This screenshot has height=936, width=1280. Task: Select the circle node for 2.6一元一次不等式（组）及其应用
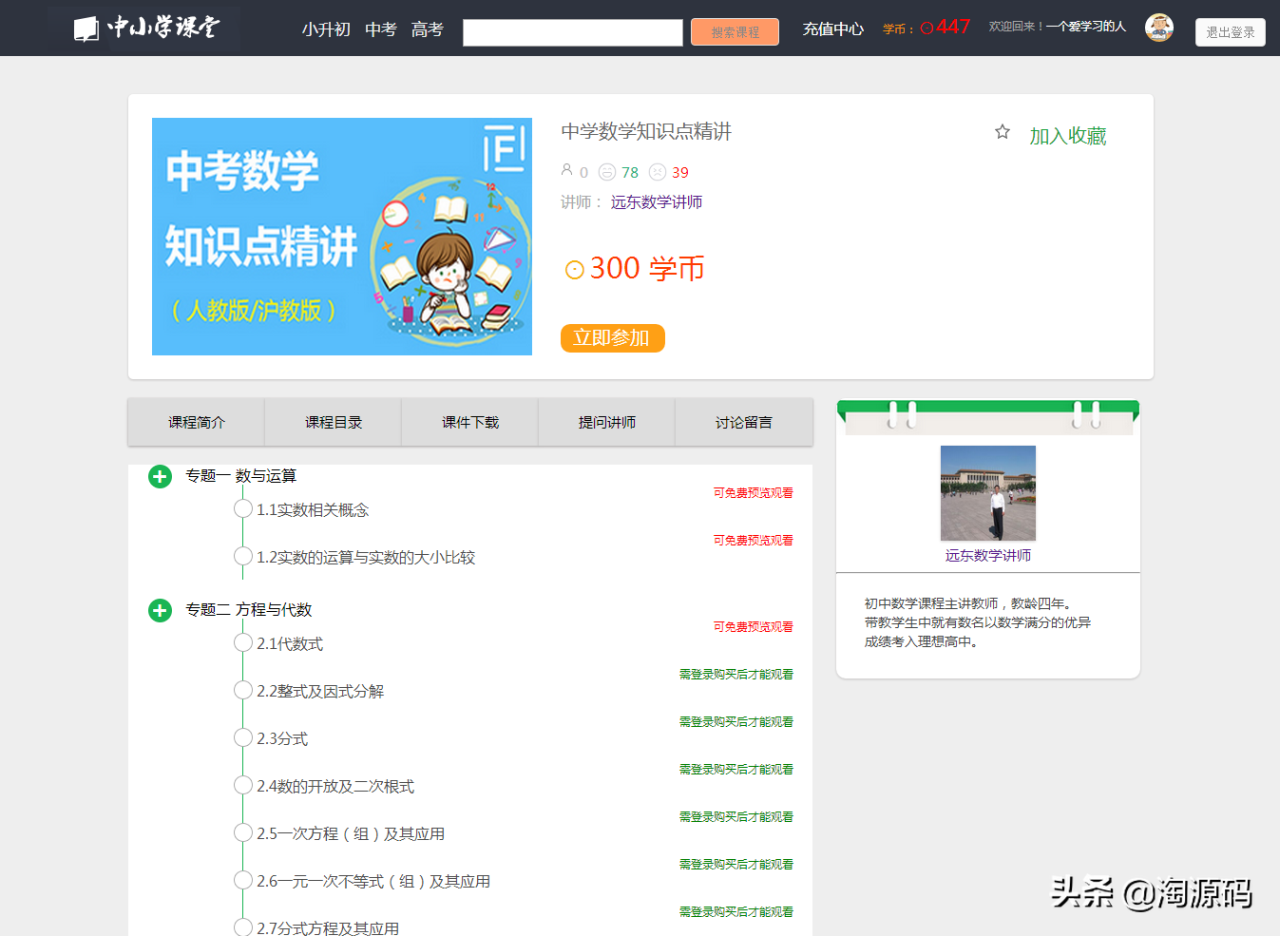pos(243,880)
